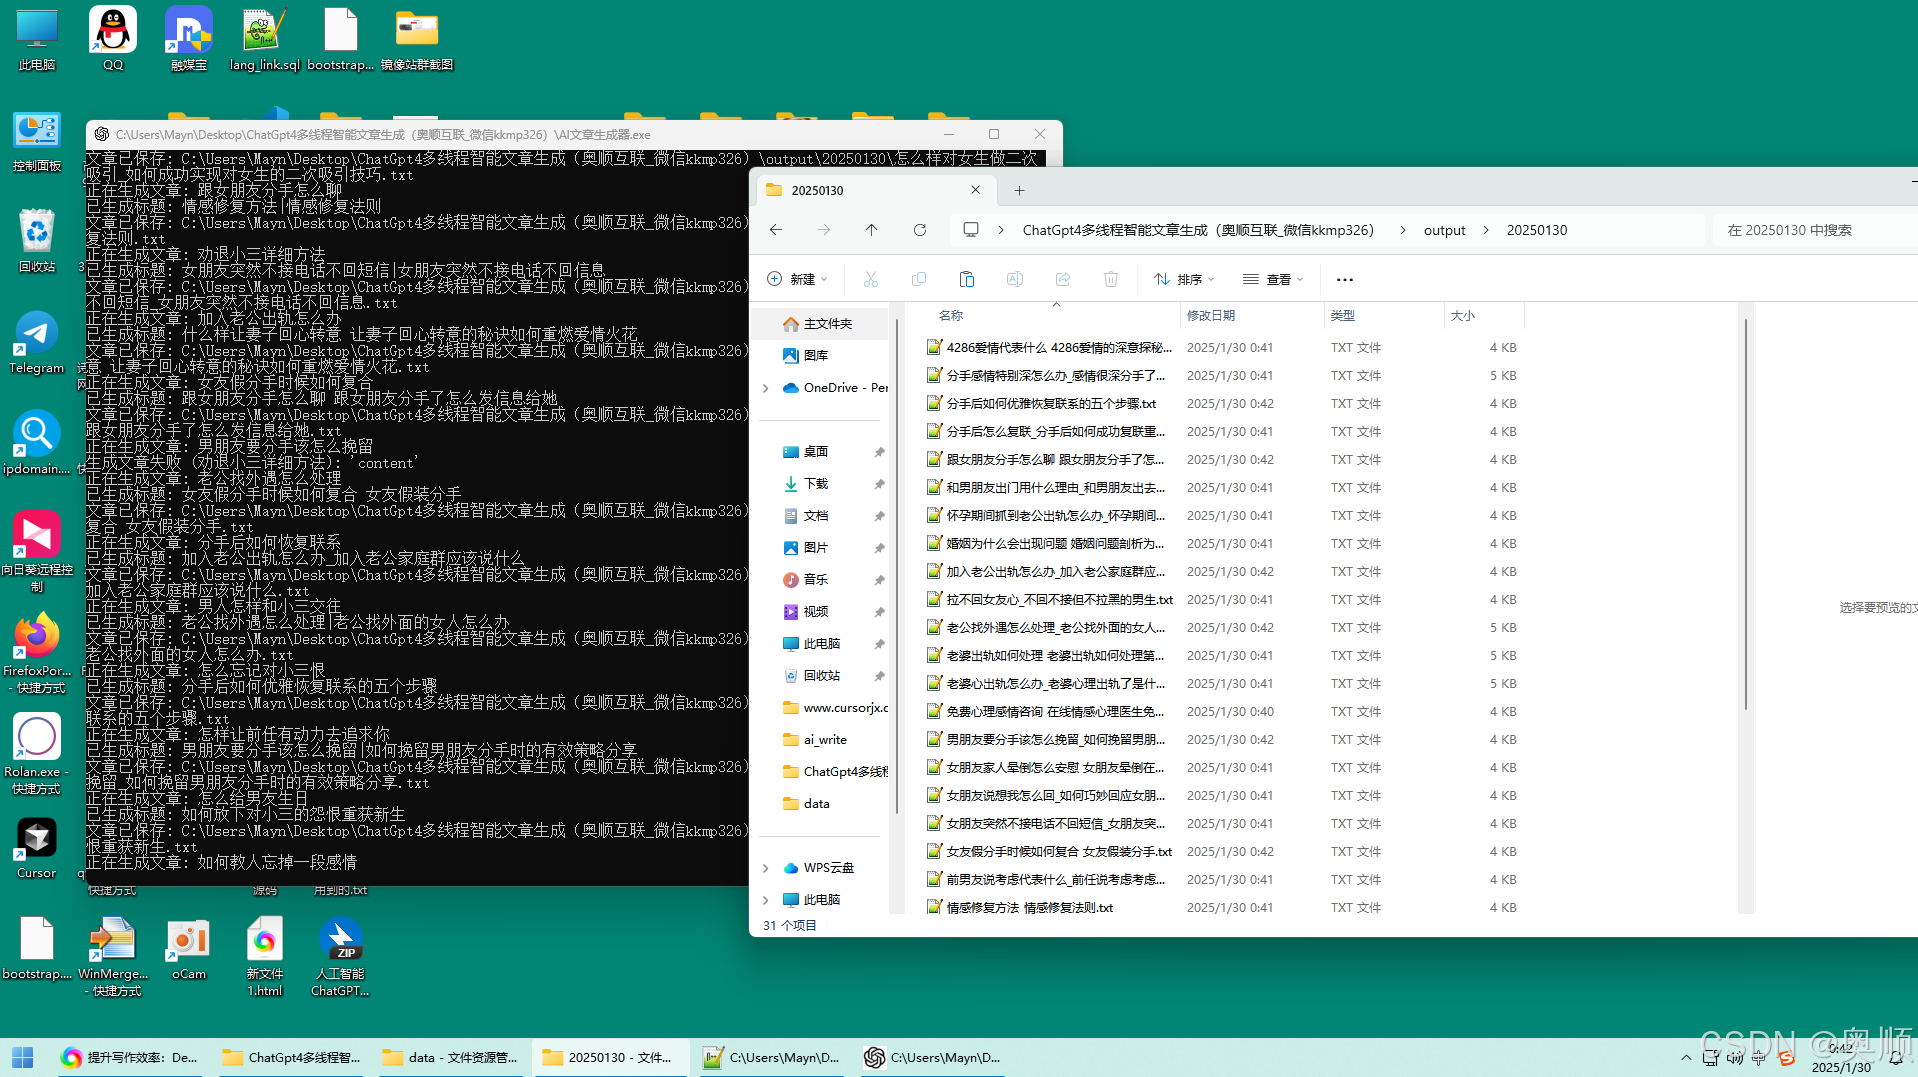
Task: Open the QQ desktop icon
Action: click(113, 39)
